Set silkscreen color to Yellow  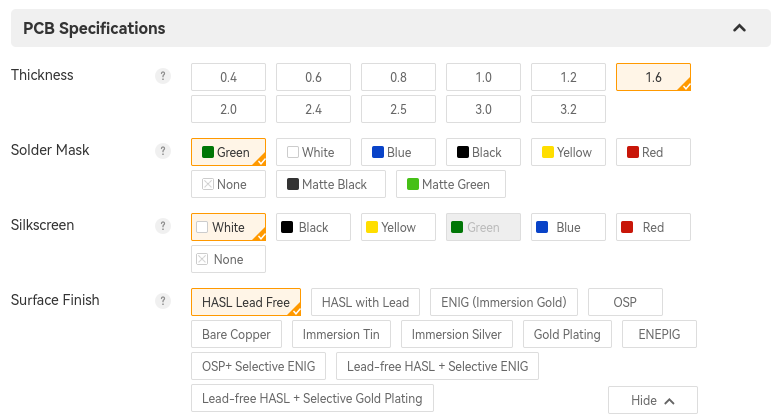coord(398,227)
